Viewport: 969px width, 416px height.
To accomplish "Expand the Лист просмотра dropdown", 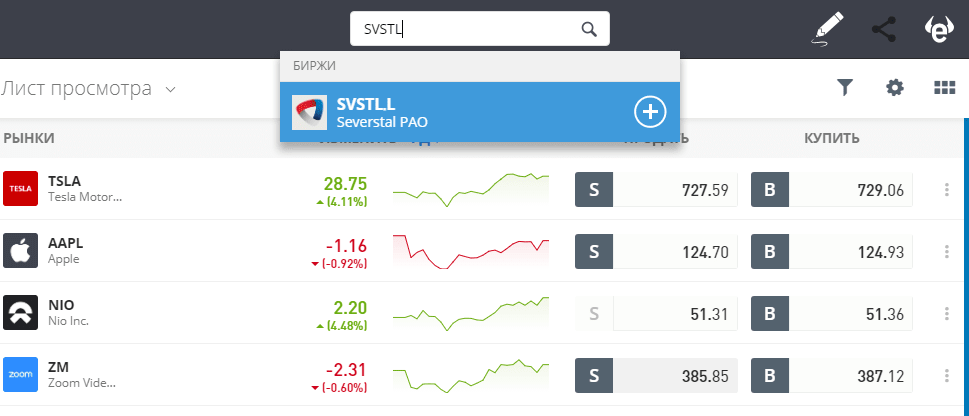I will tap(170, 89).
